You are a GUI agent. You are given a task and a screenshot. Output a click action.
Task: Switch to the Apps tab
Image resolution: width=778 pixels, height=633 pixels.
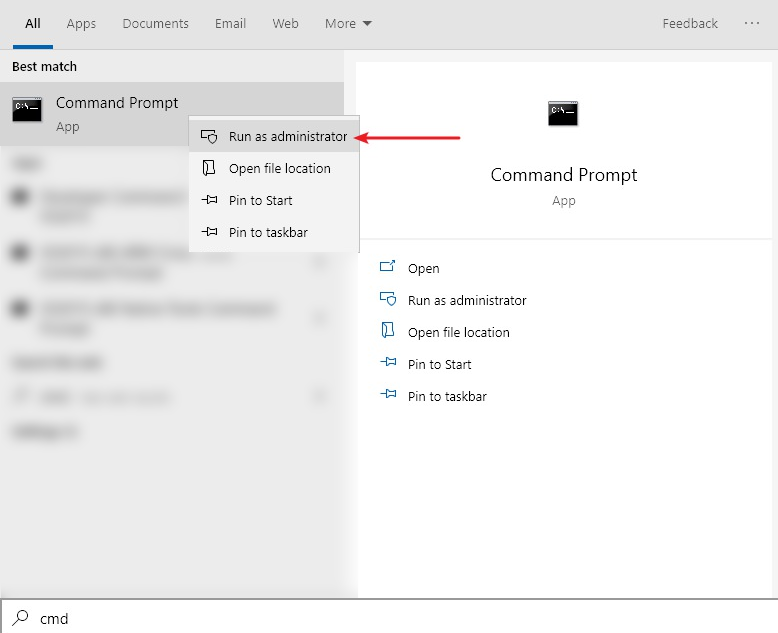[x=81, y=23]
